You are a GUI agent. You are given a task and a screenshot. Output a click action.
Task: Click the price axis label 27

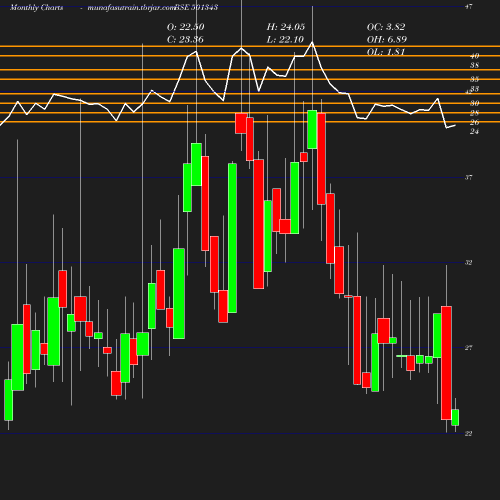pyautogui.click(x=468, y=348)
